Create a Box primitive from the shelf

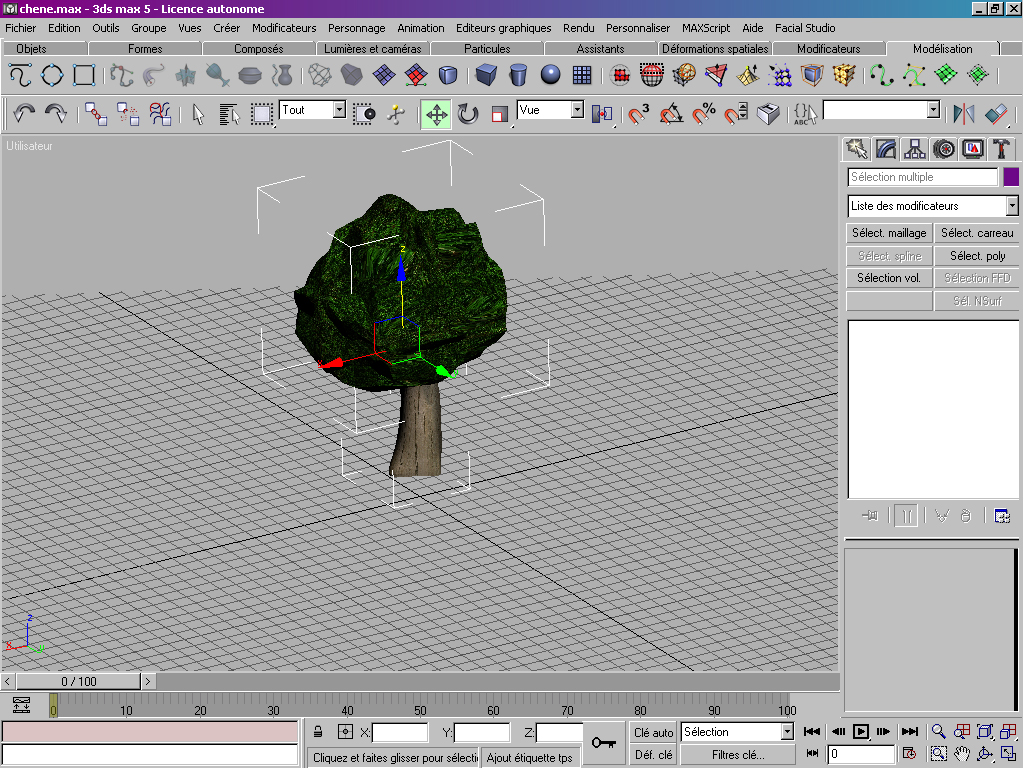point(486,74)
